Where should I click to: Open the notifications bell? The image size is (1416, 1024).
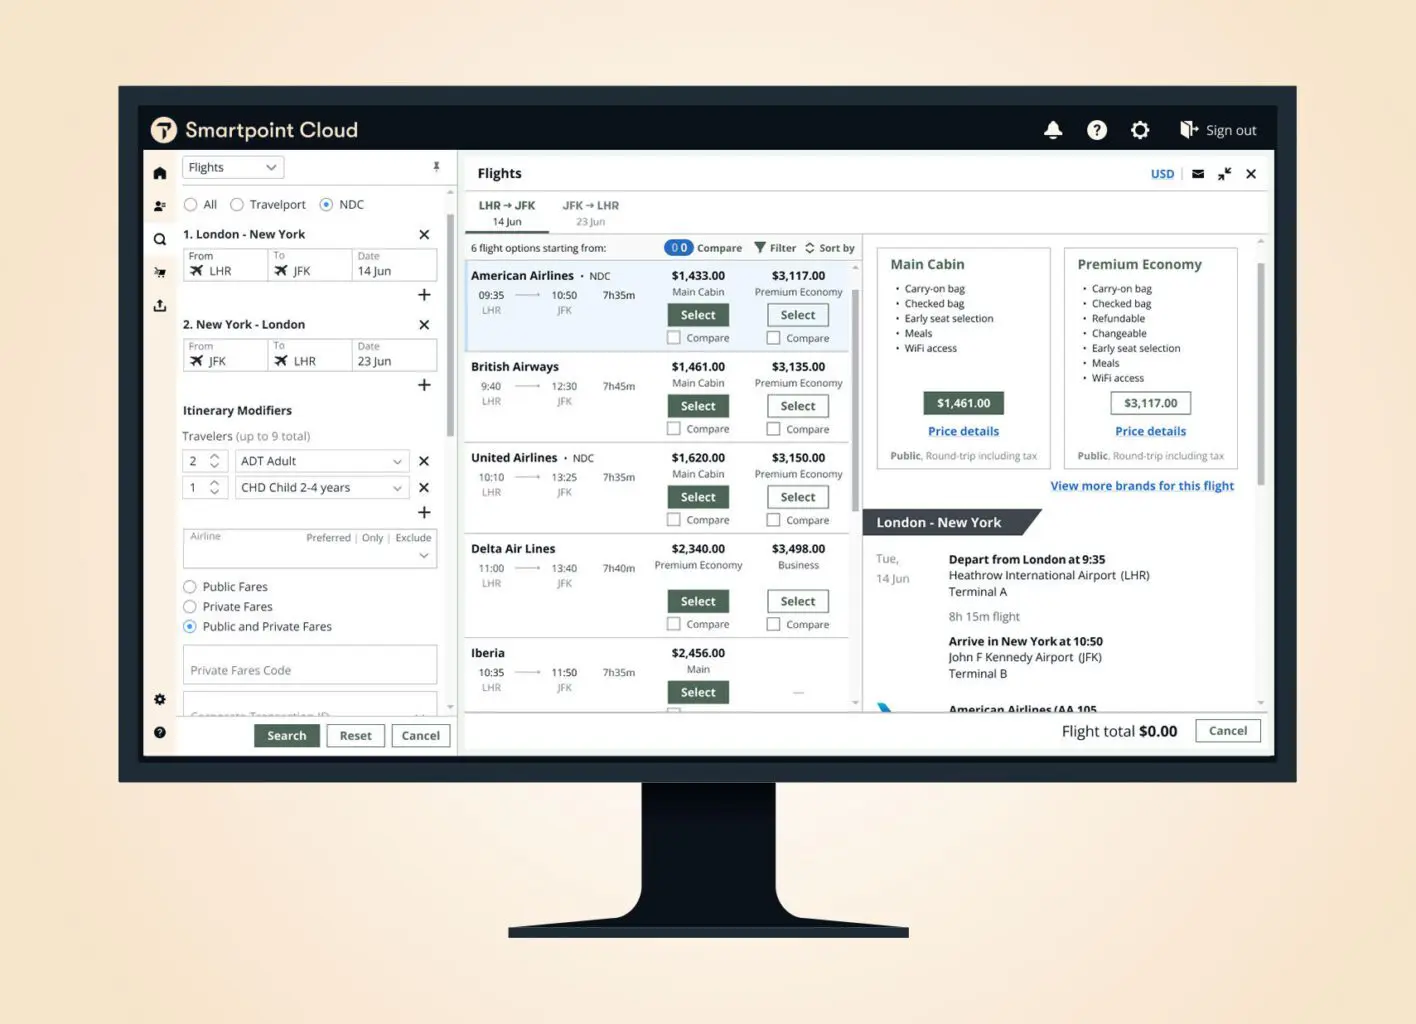coord(1053,130)
